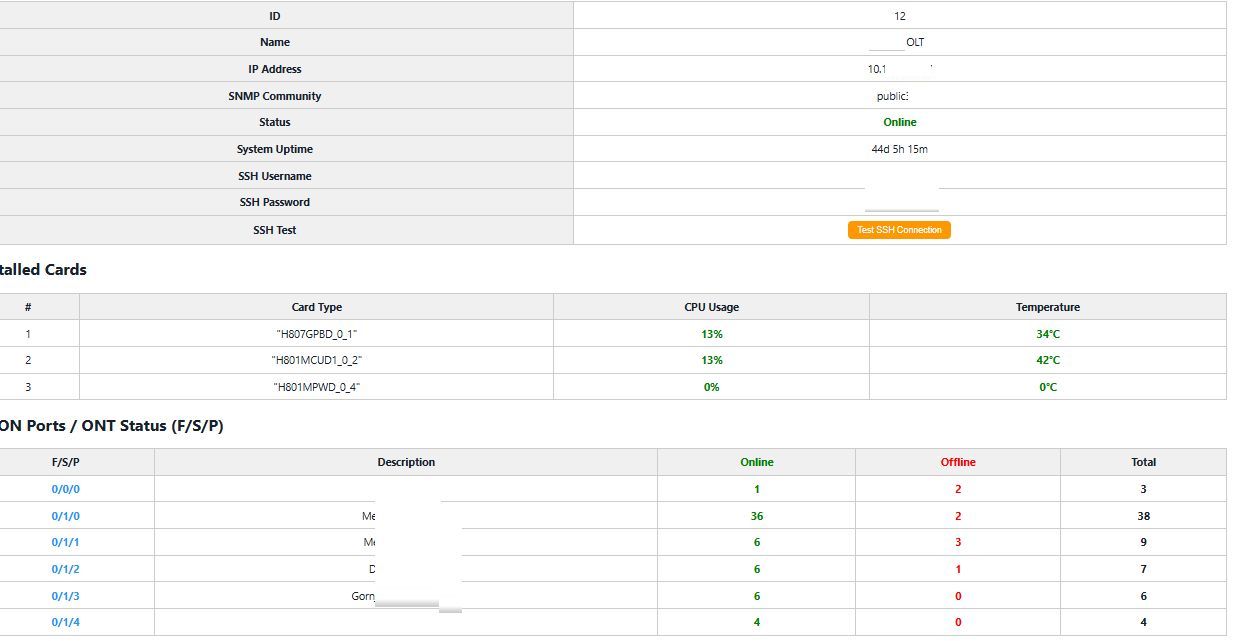This screenshot has height=641, width=1234.
Task: Click the Offline column header
Action: (957, 461)
